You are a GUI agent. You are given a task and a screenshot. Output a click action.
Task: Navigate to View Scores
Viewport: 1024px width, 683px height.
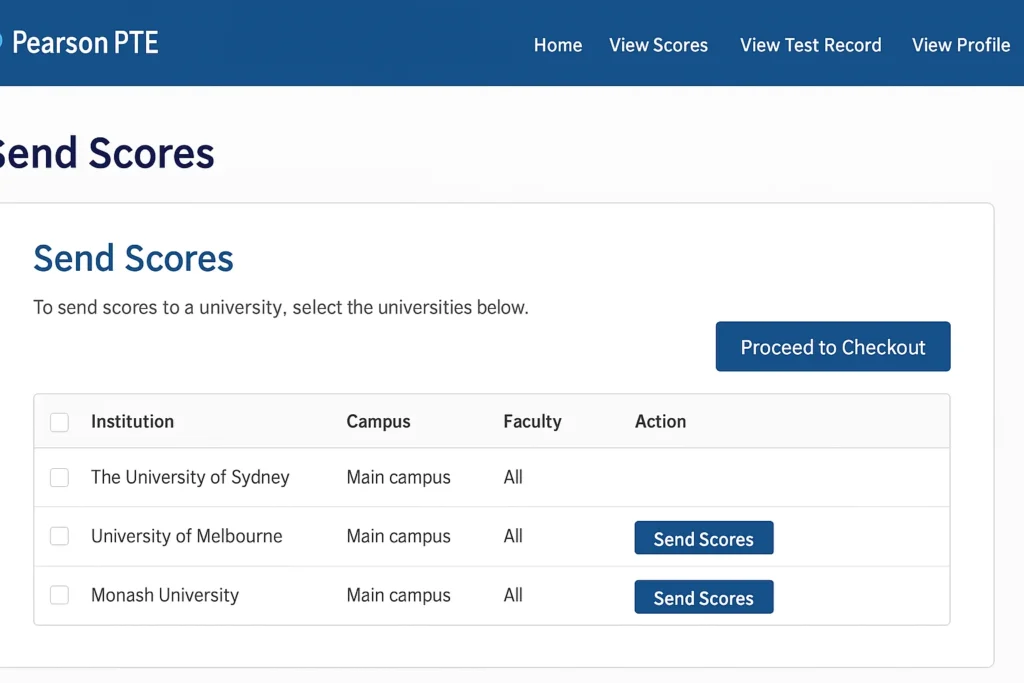658,45
